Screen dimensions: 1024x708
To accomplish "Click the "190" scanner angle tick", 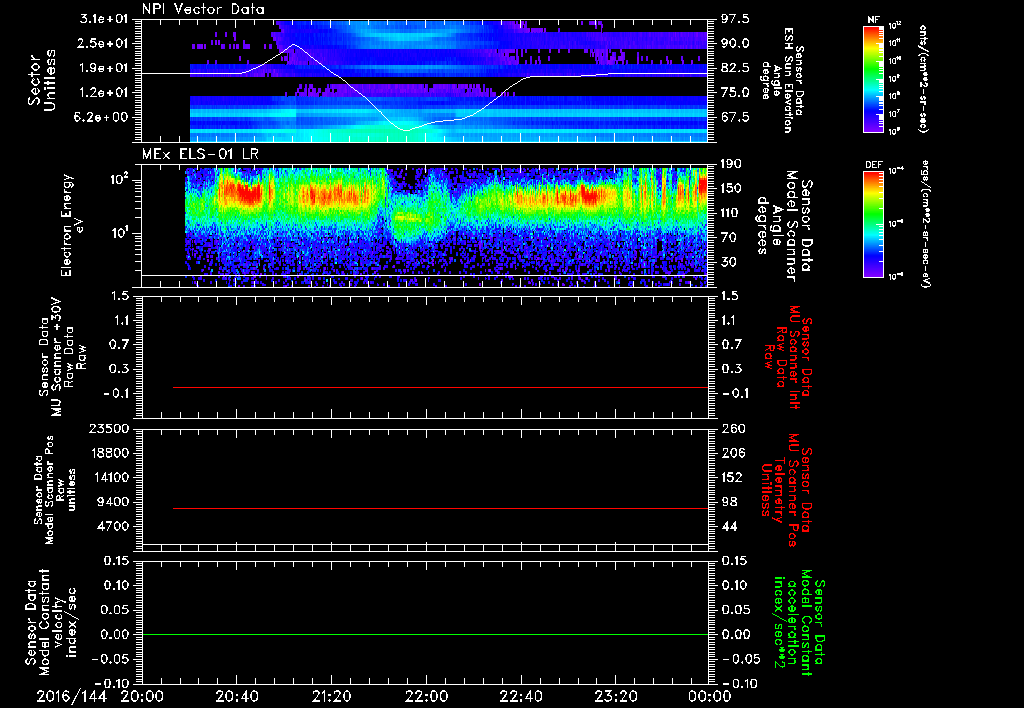I will pyautogui.click(x=731, y=164).
